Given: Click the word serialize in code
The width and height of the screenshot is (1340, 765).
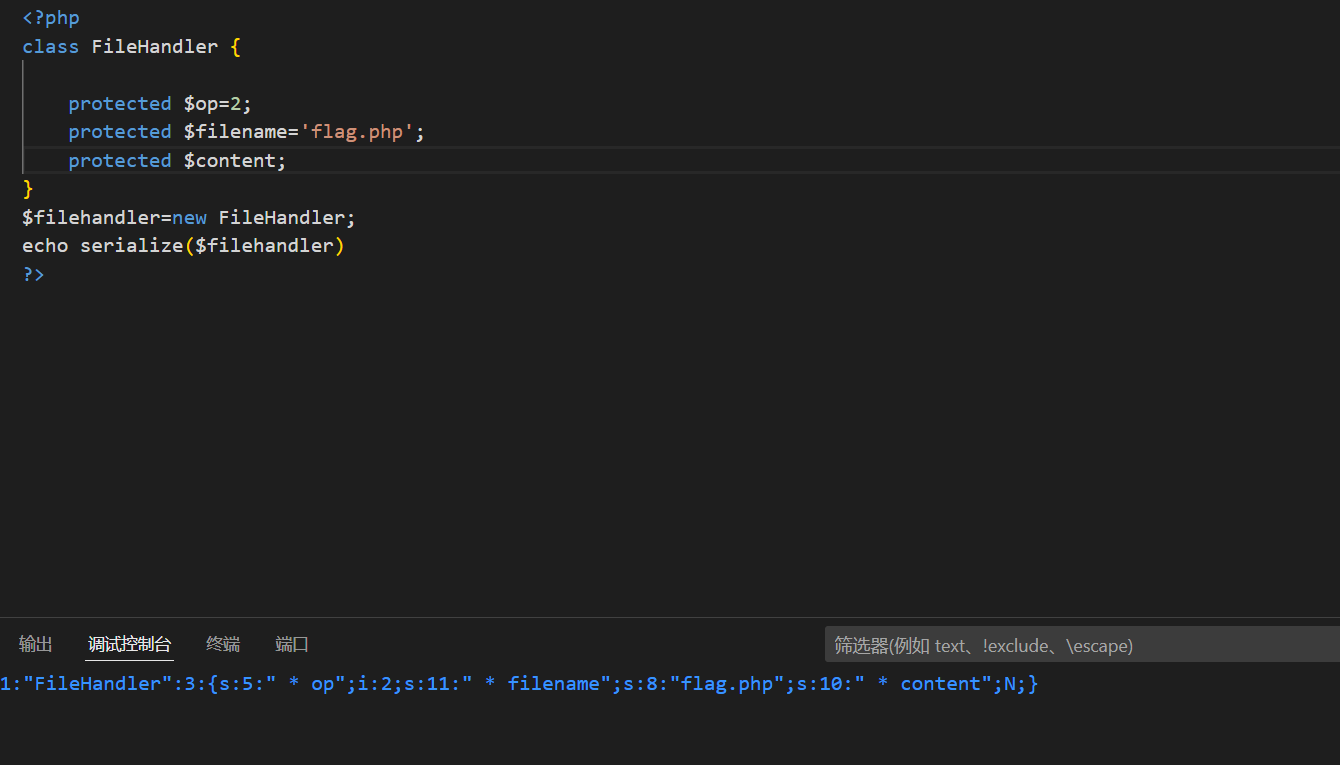Looking at the screenshot, I should point(132,245).
